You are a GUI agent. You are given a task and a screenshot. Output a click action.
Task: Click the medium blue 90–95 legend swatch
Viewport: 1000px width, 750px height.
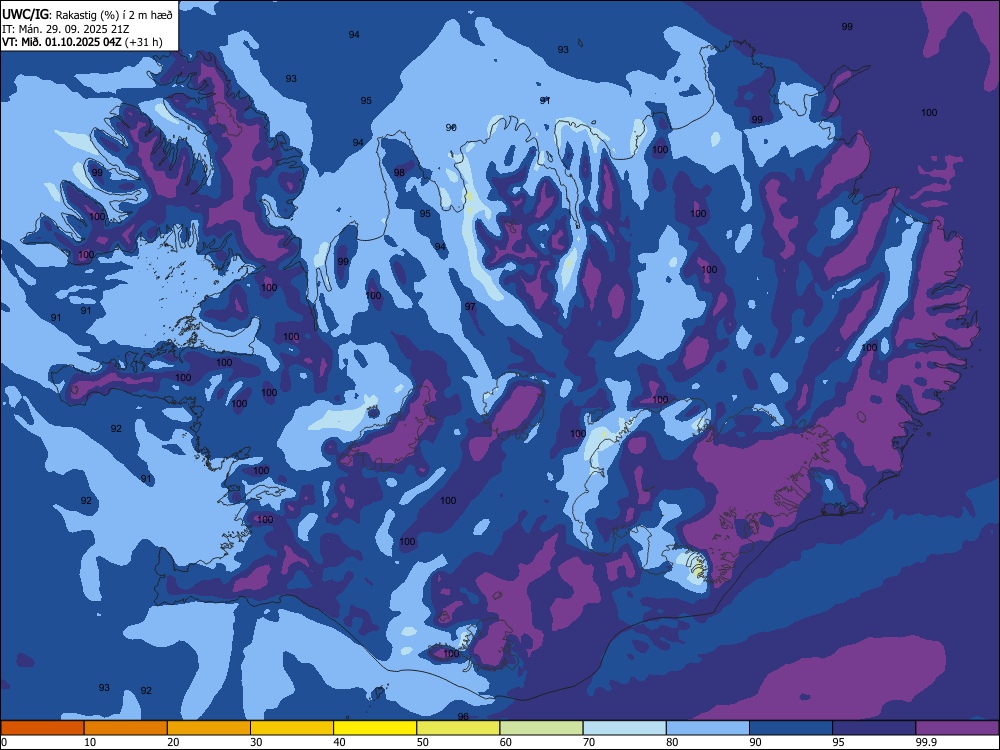791,728
